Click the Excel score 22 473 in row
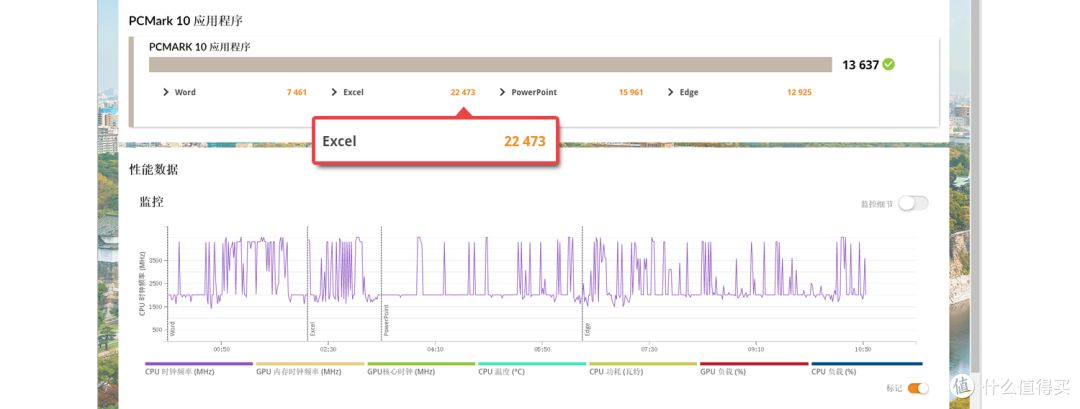Screen dimensions: 1080x409 point(463,92)
